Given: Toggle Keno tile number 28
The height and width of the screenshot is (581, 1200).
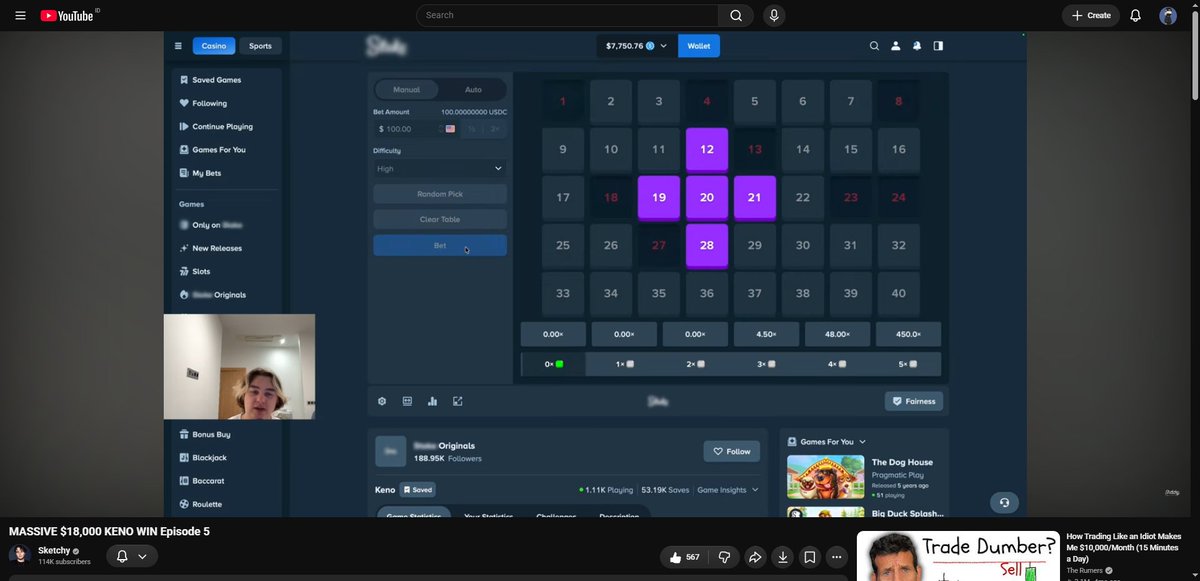Looking at the screenshot, I should tap(707, 245).
